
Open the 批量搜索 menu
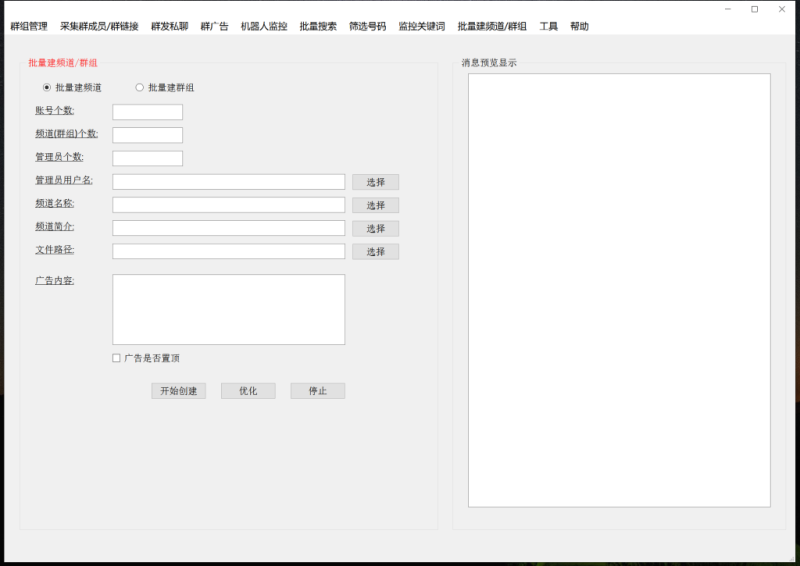318,27
